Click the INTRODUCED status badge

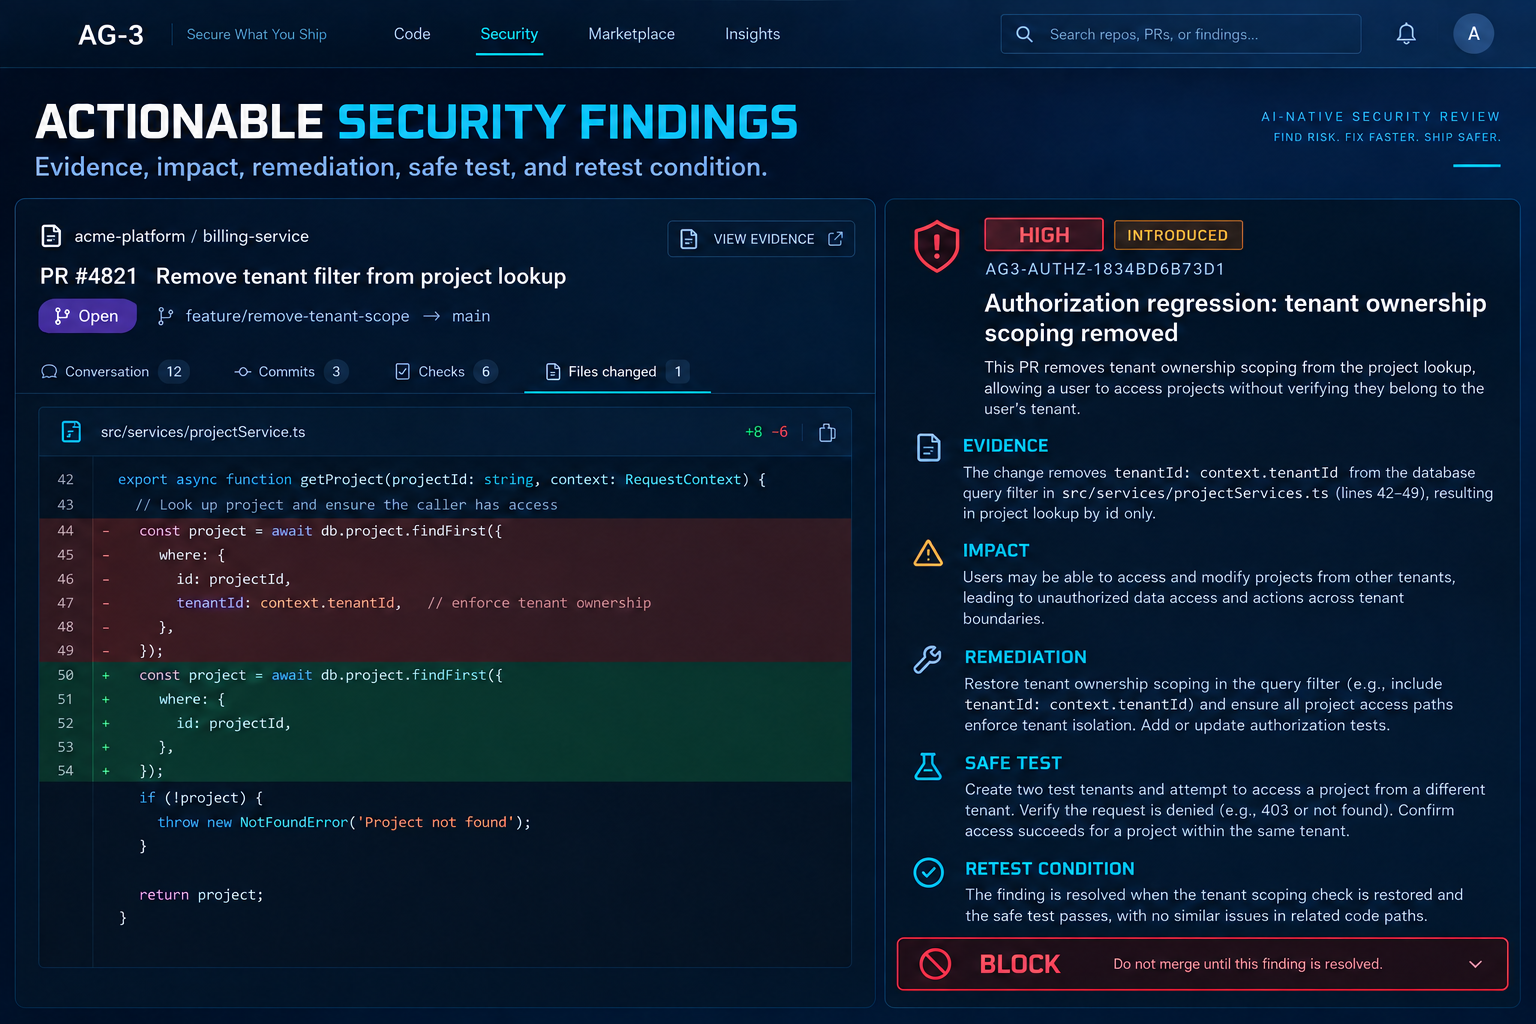[x=1178, y=235]
